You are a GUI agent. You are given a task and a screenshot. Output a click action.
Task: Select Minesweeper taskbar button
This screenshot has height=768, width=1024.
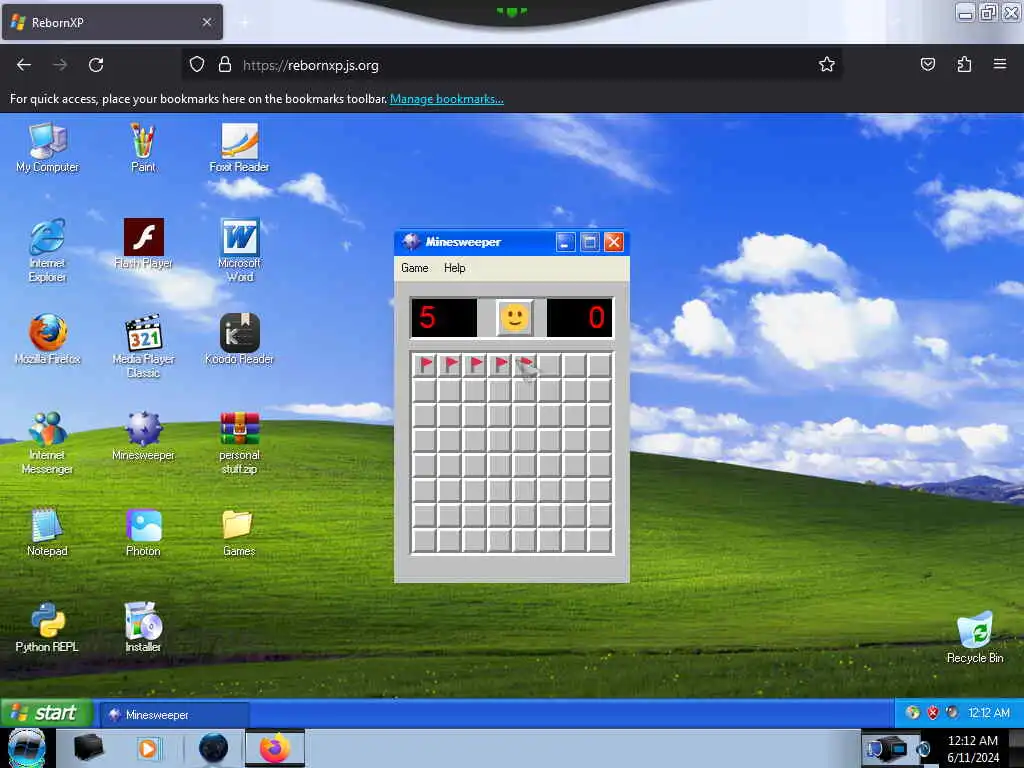coord(174,714)
